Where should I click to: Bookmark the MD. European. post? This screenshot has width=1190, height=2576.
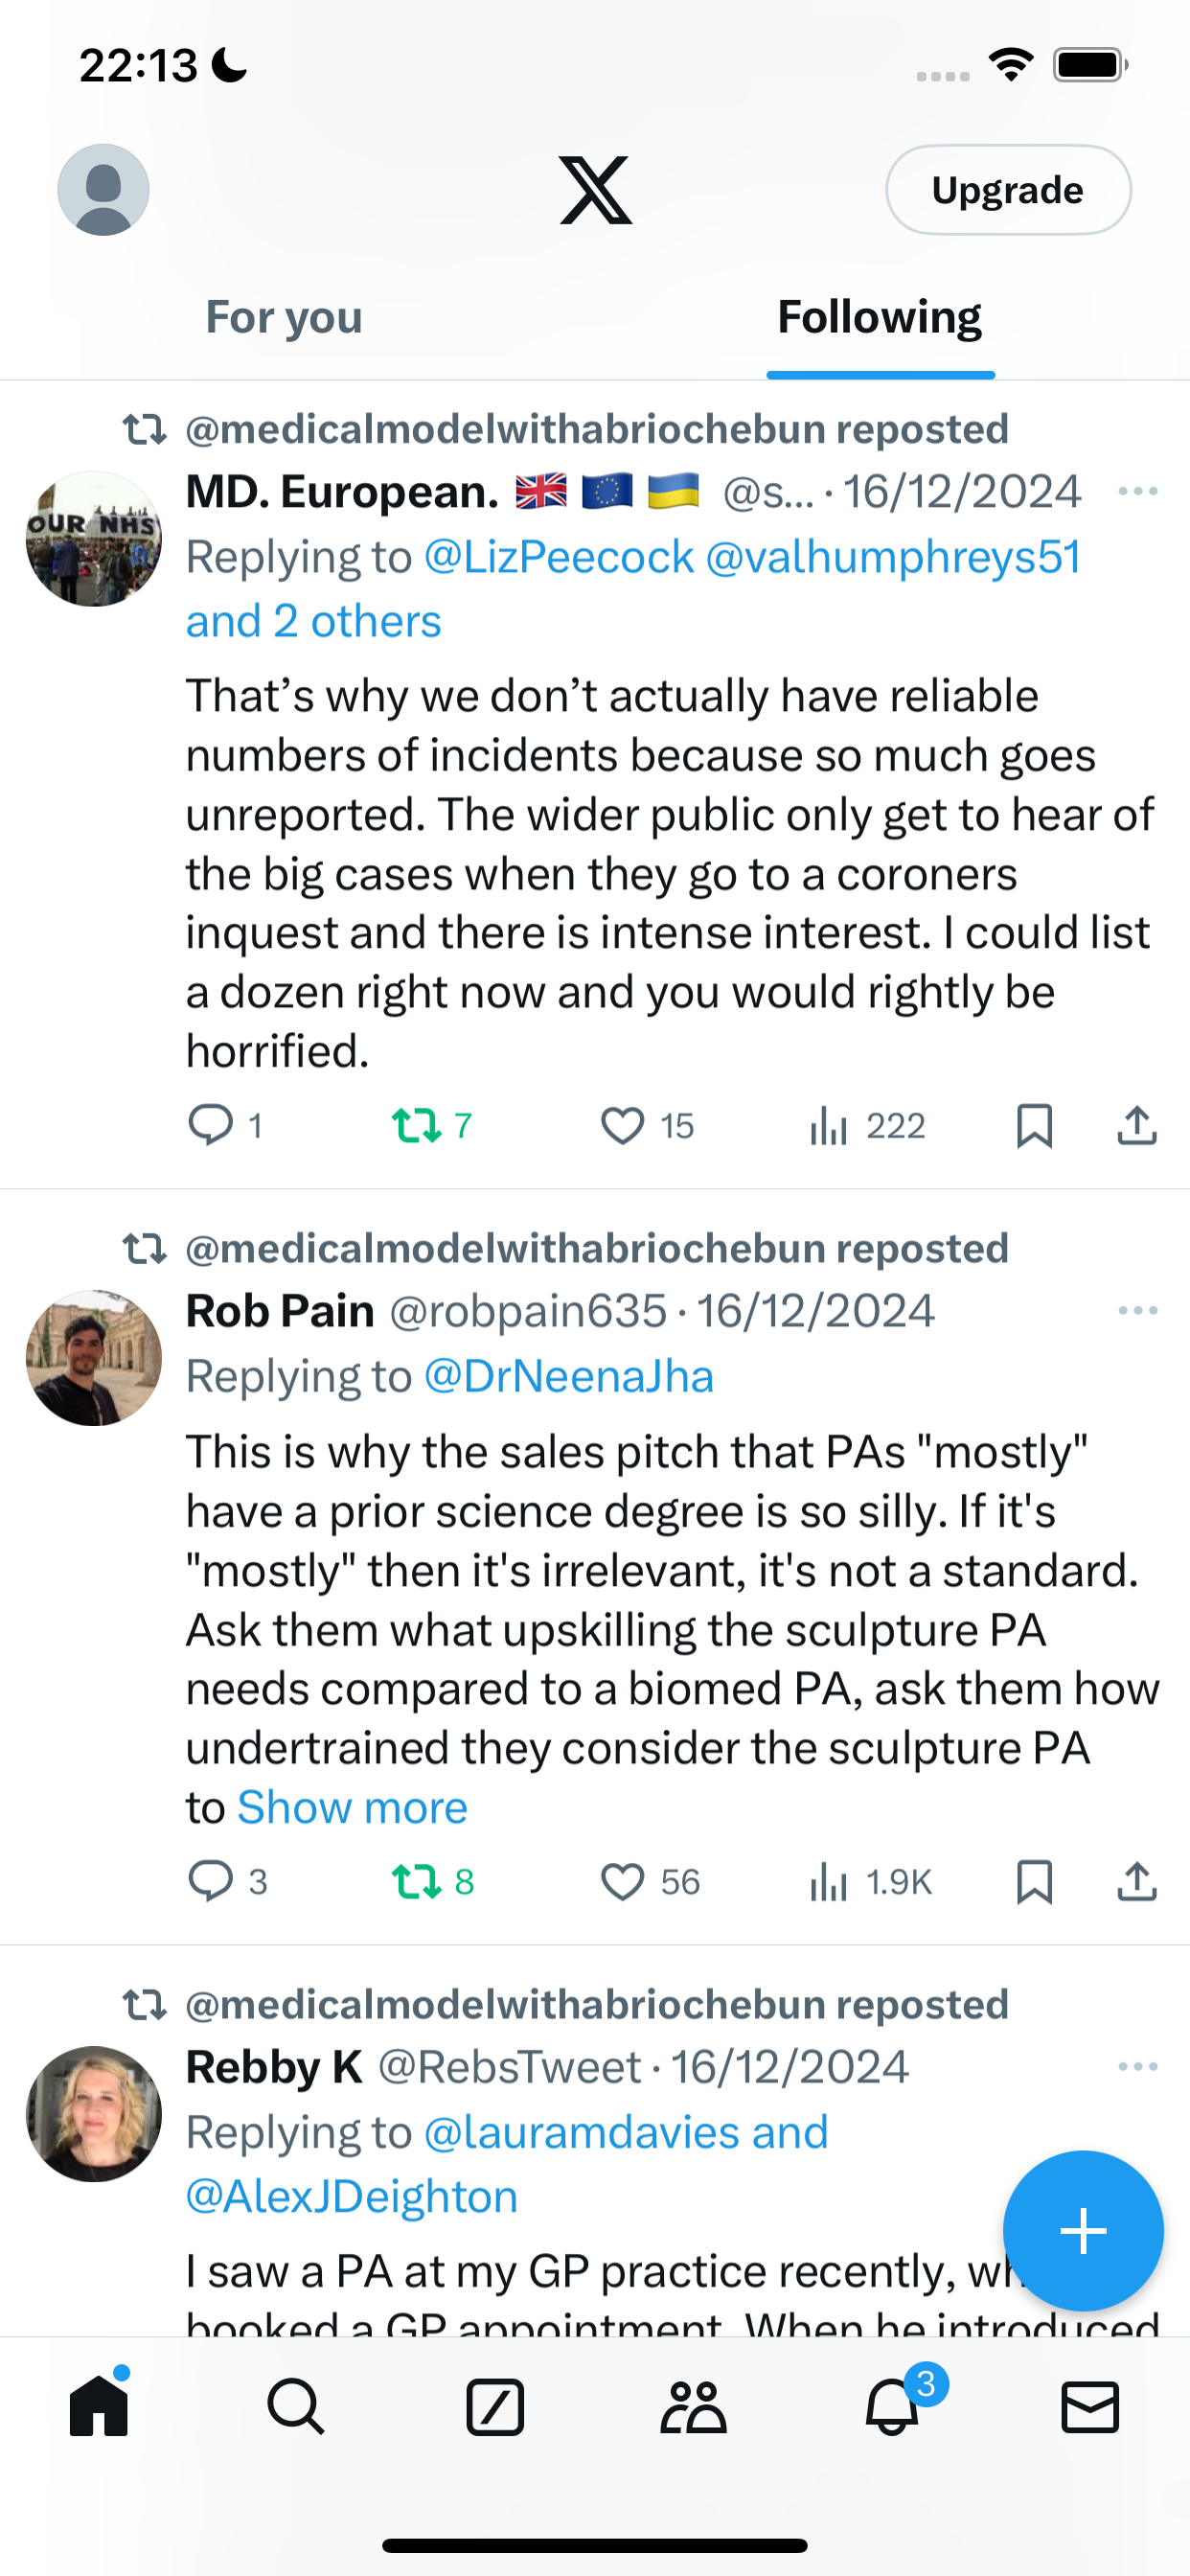point(1034,1126)
